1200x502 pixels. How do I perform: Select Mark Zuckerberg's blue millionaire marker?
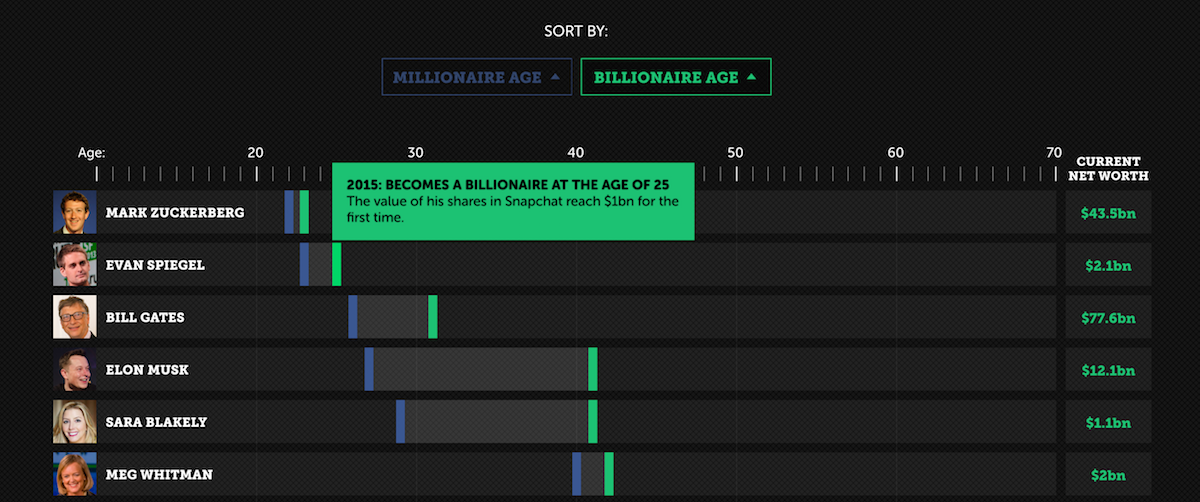289,212
